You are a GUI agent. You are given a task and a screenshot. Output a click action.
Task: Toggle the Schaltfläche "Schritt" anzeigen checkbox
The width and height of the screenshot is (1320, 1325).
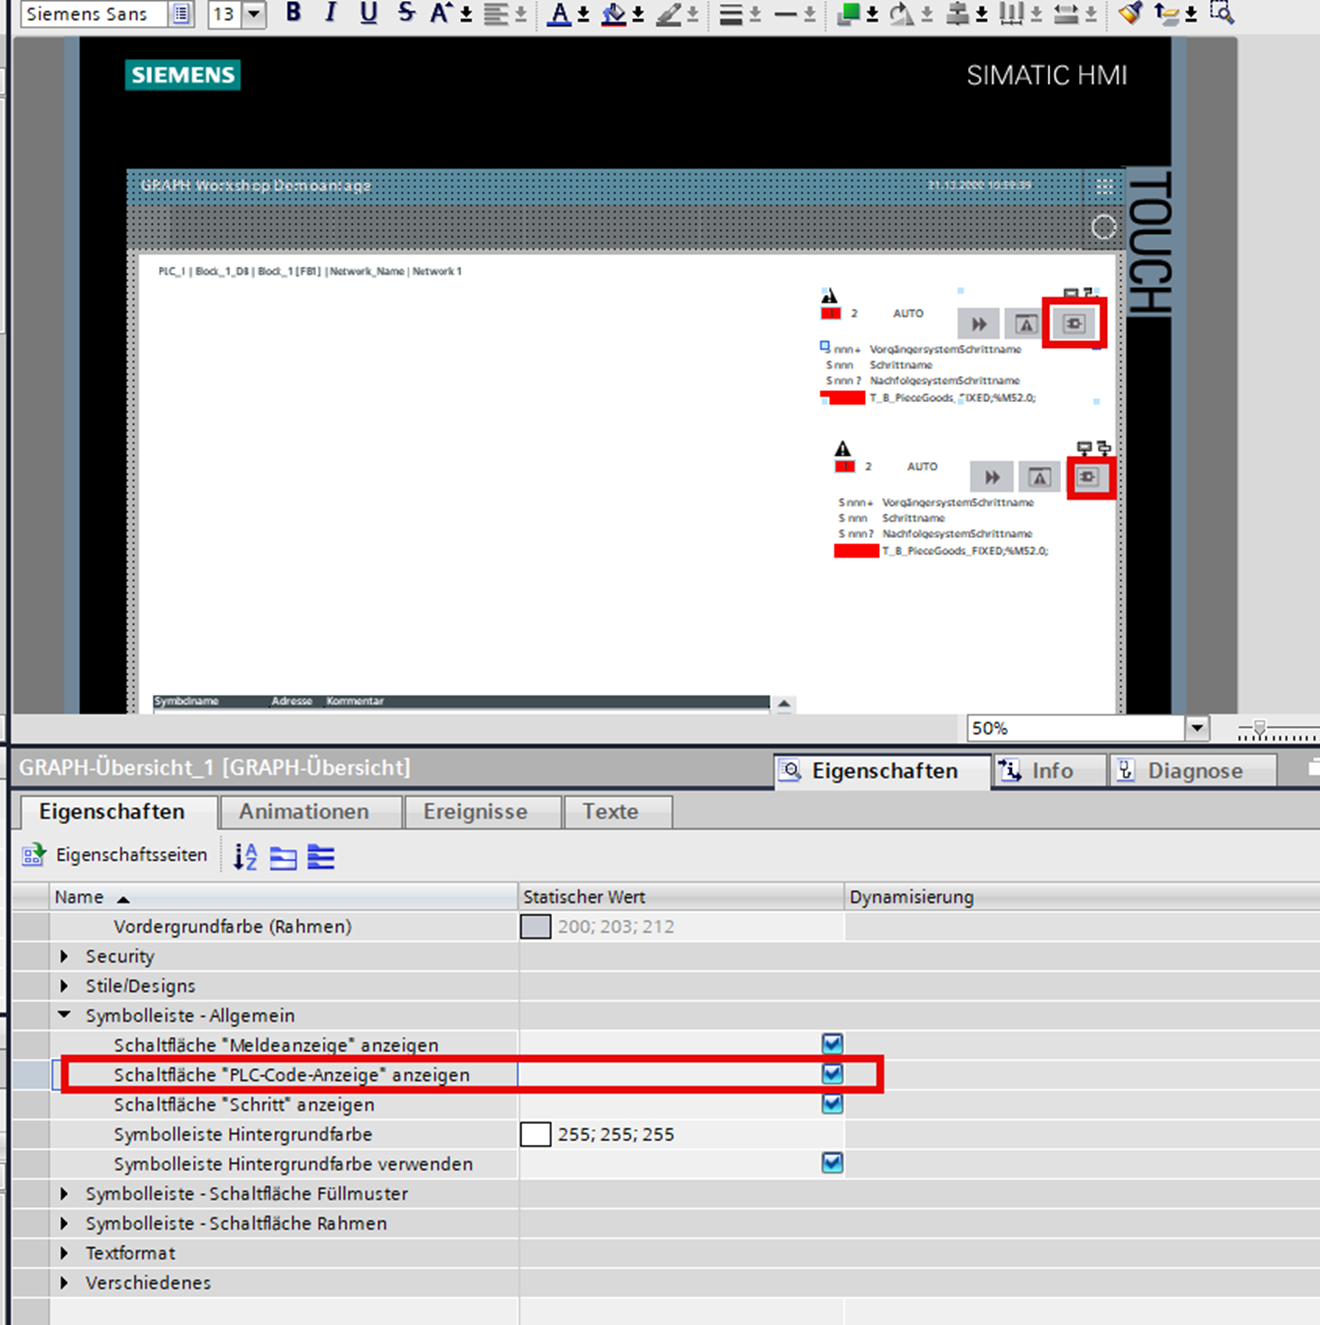[x=832, y=1104]
